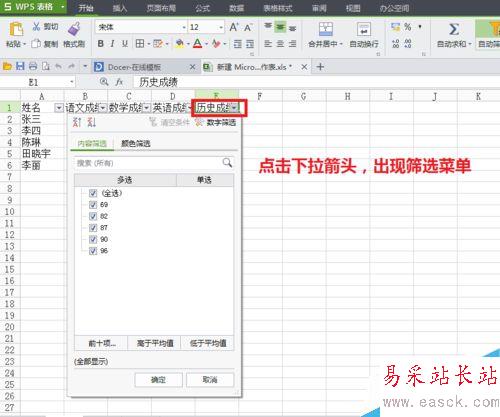Viewport: 500px width, 417px height.
Task: Open the 公式 ribbon tab
Action: [x=202, y=8]
